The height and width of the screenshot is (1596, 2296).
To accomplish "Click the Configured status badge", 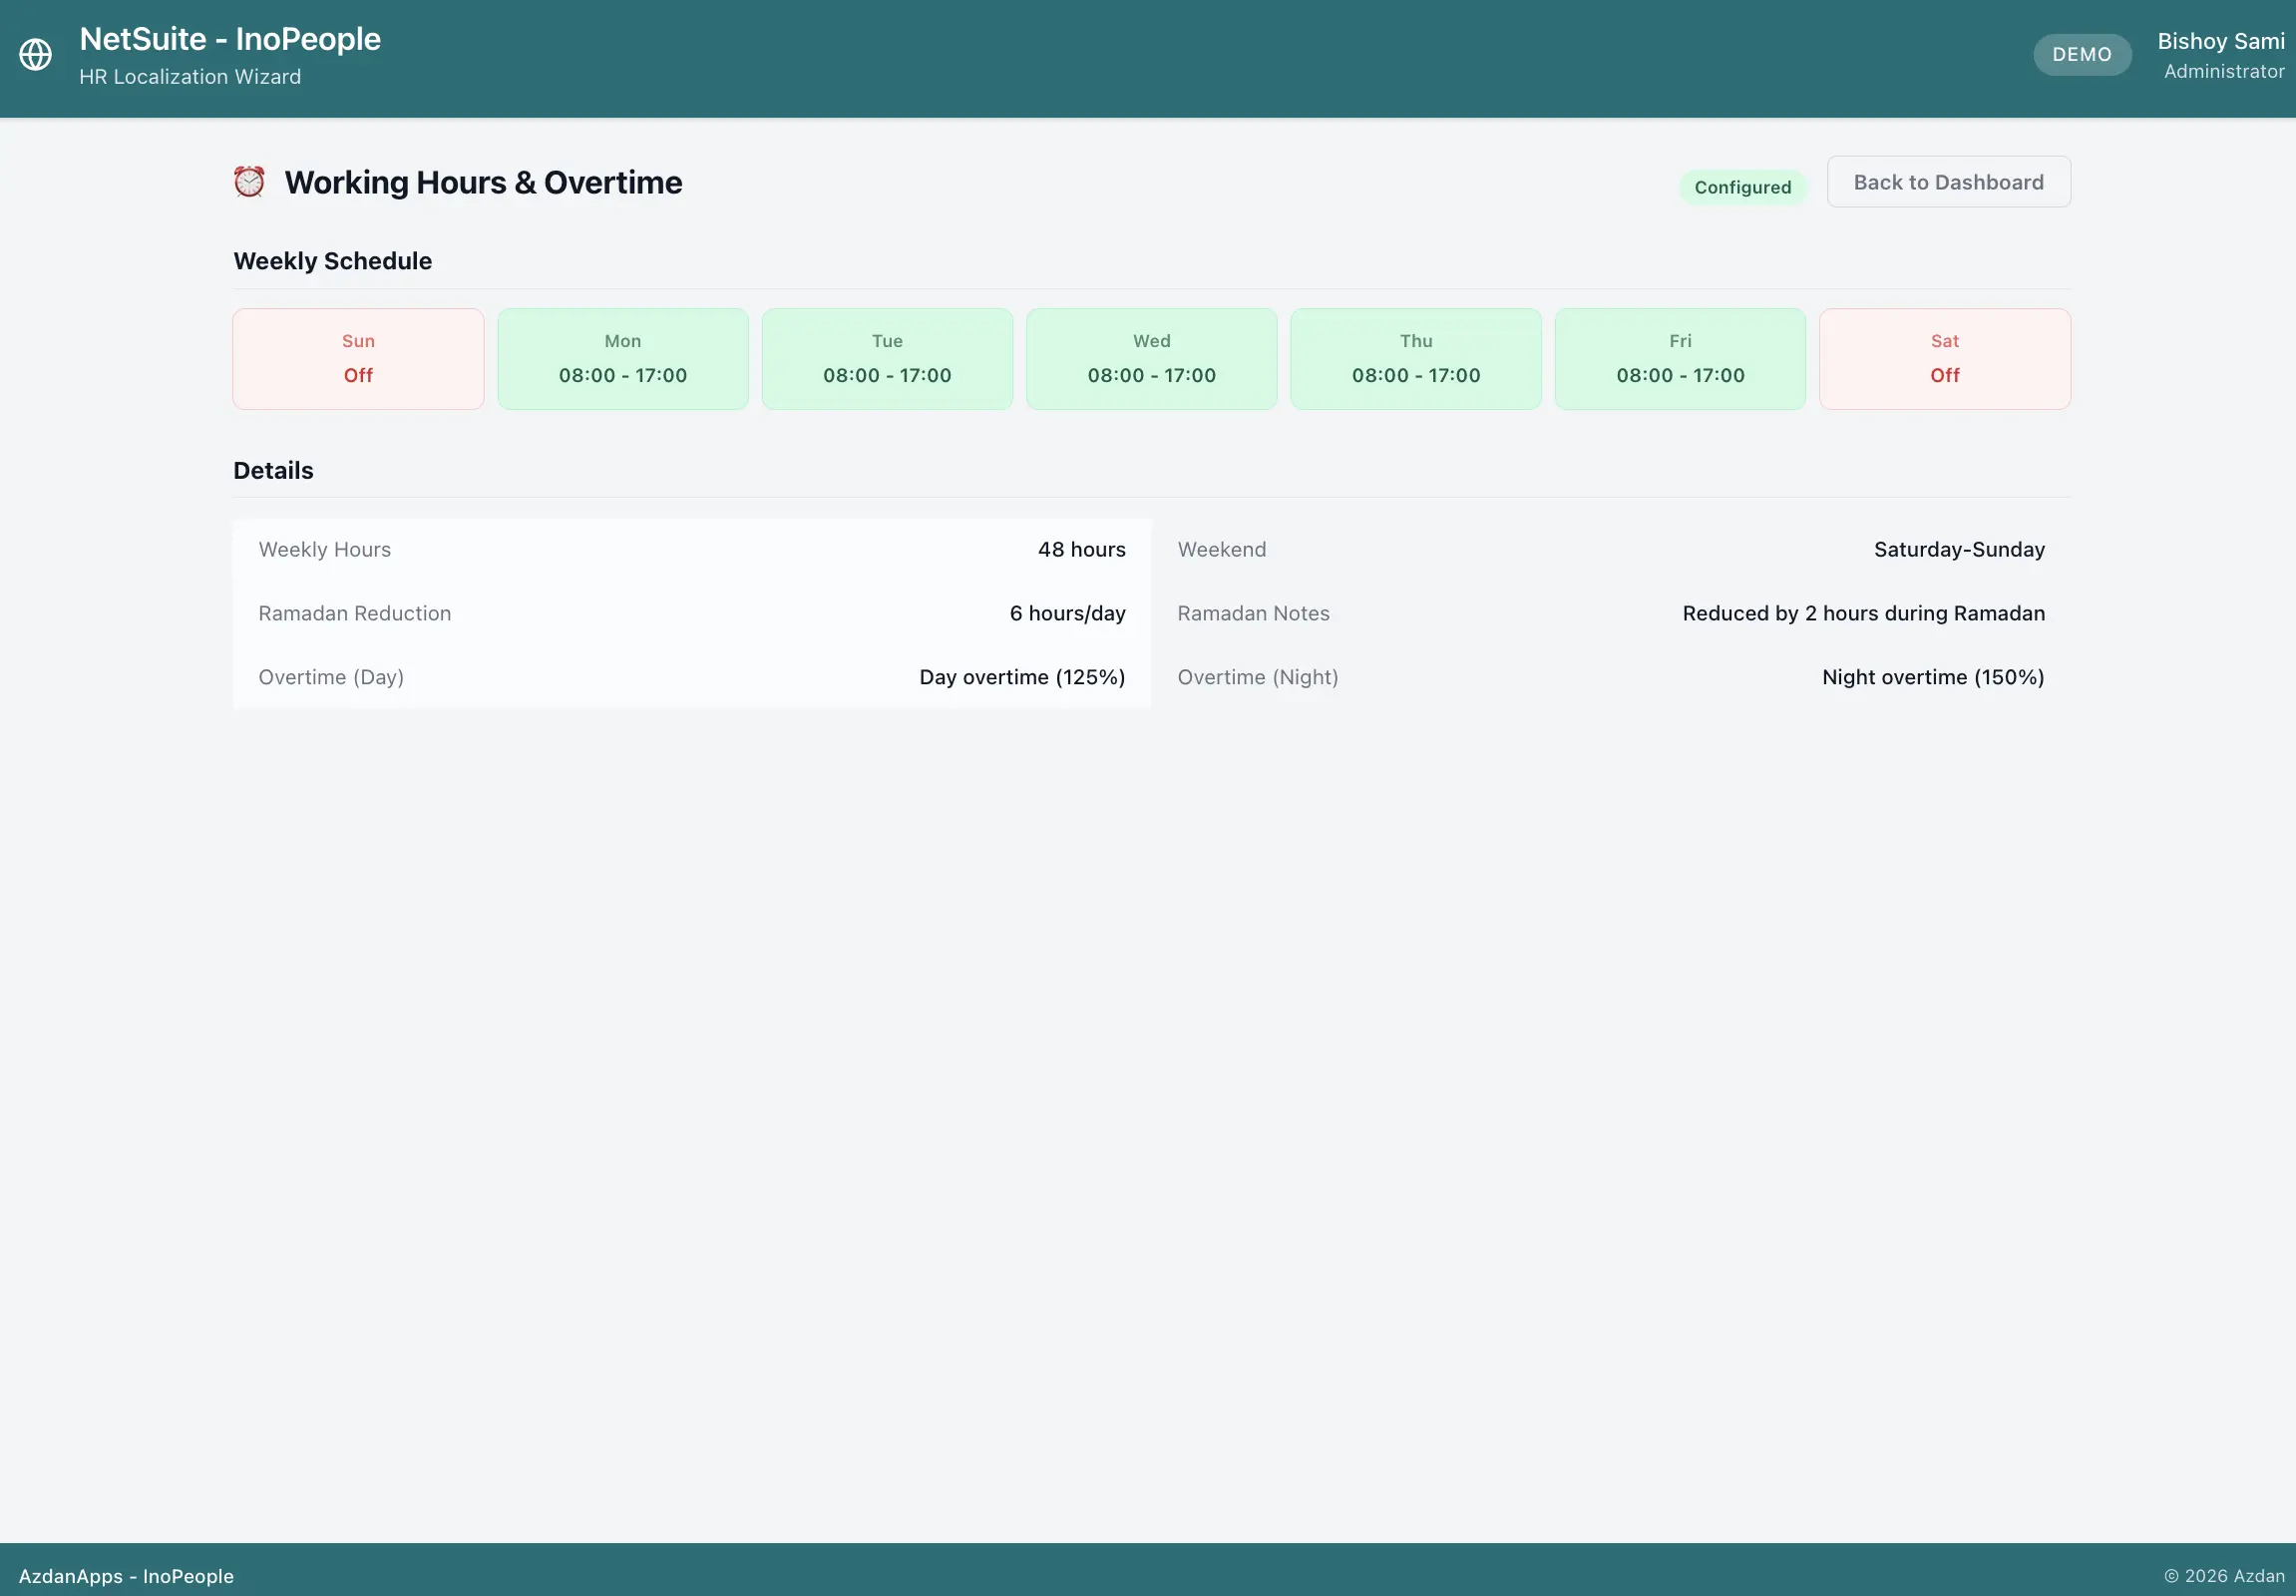I will (x=1742, y=187).
